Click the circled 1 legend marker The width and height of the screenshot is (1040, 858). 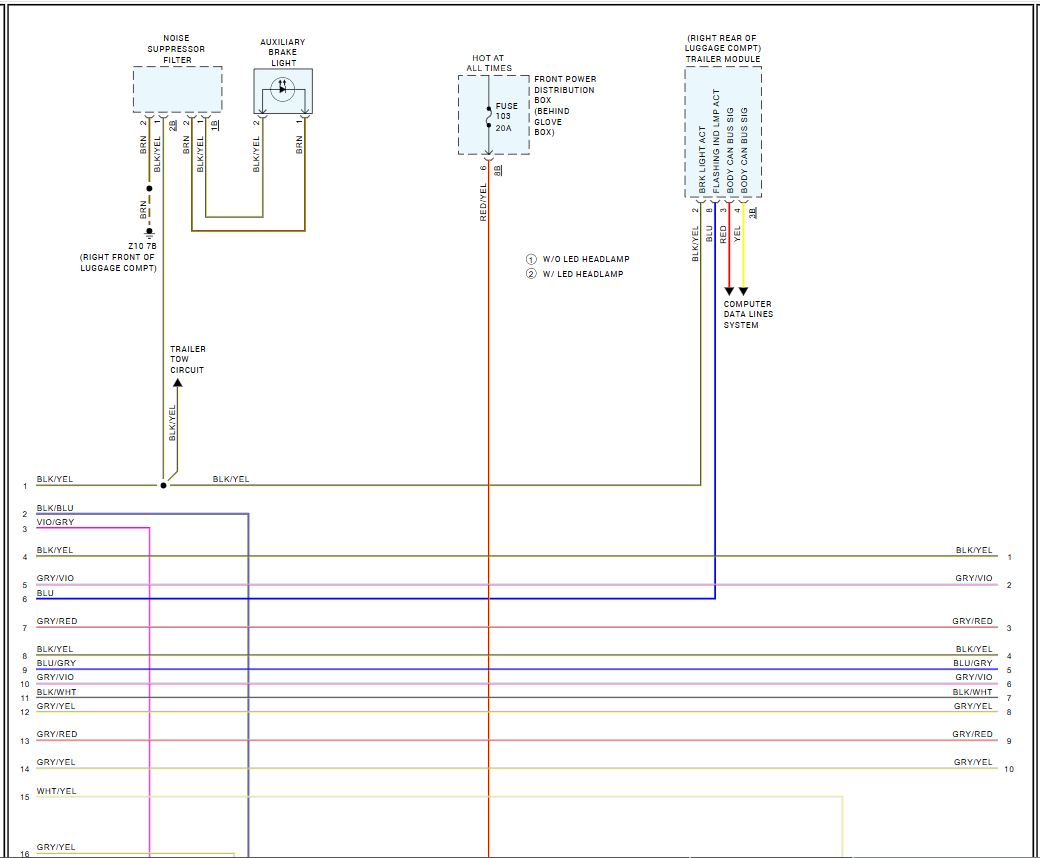pyautogui.click(x=532, y=259)
